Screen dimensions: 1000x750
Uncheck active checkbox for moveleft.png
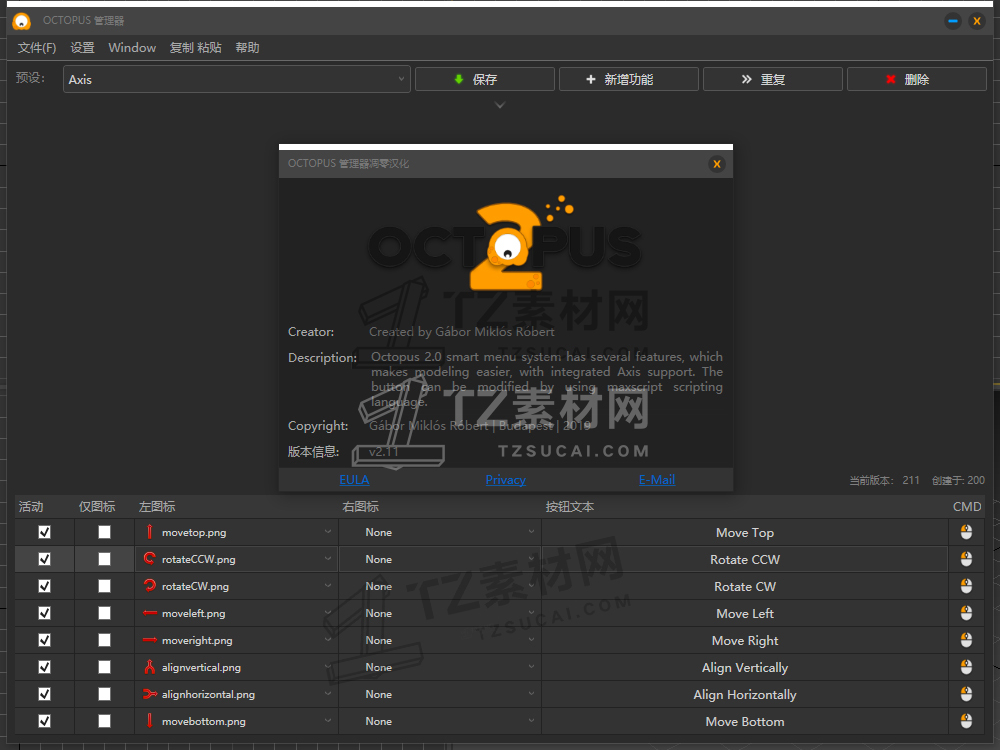[45, 613]
